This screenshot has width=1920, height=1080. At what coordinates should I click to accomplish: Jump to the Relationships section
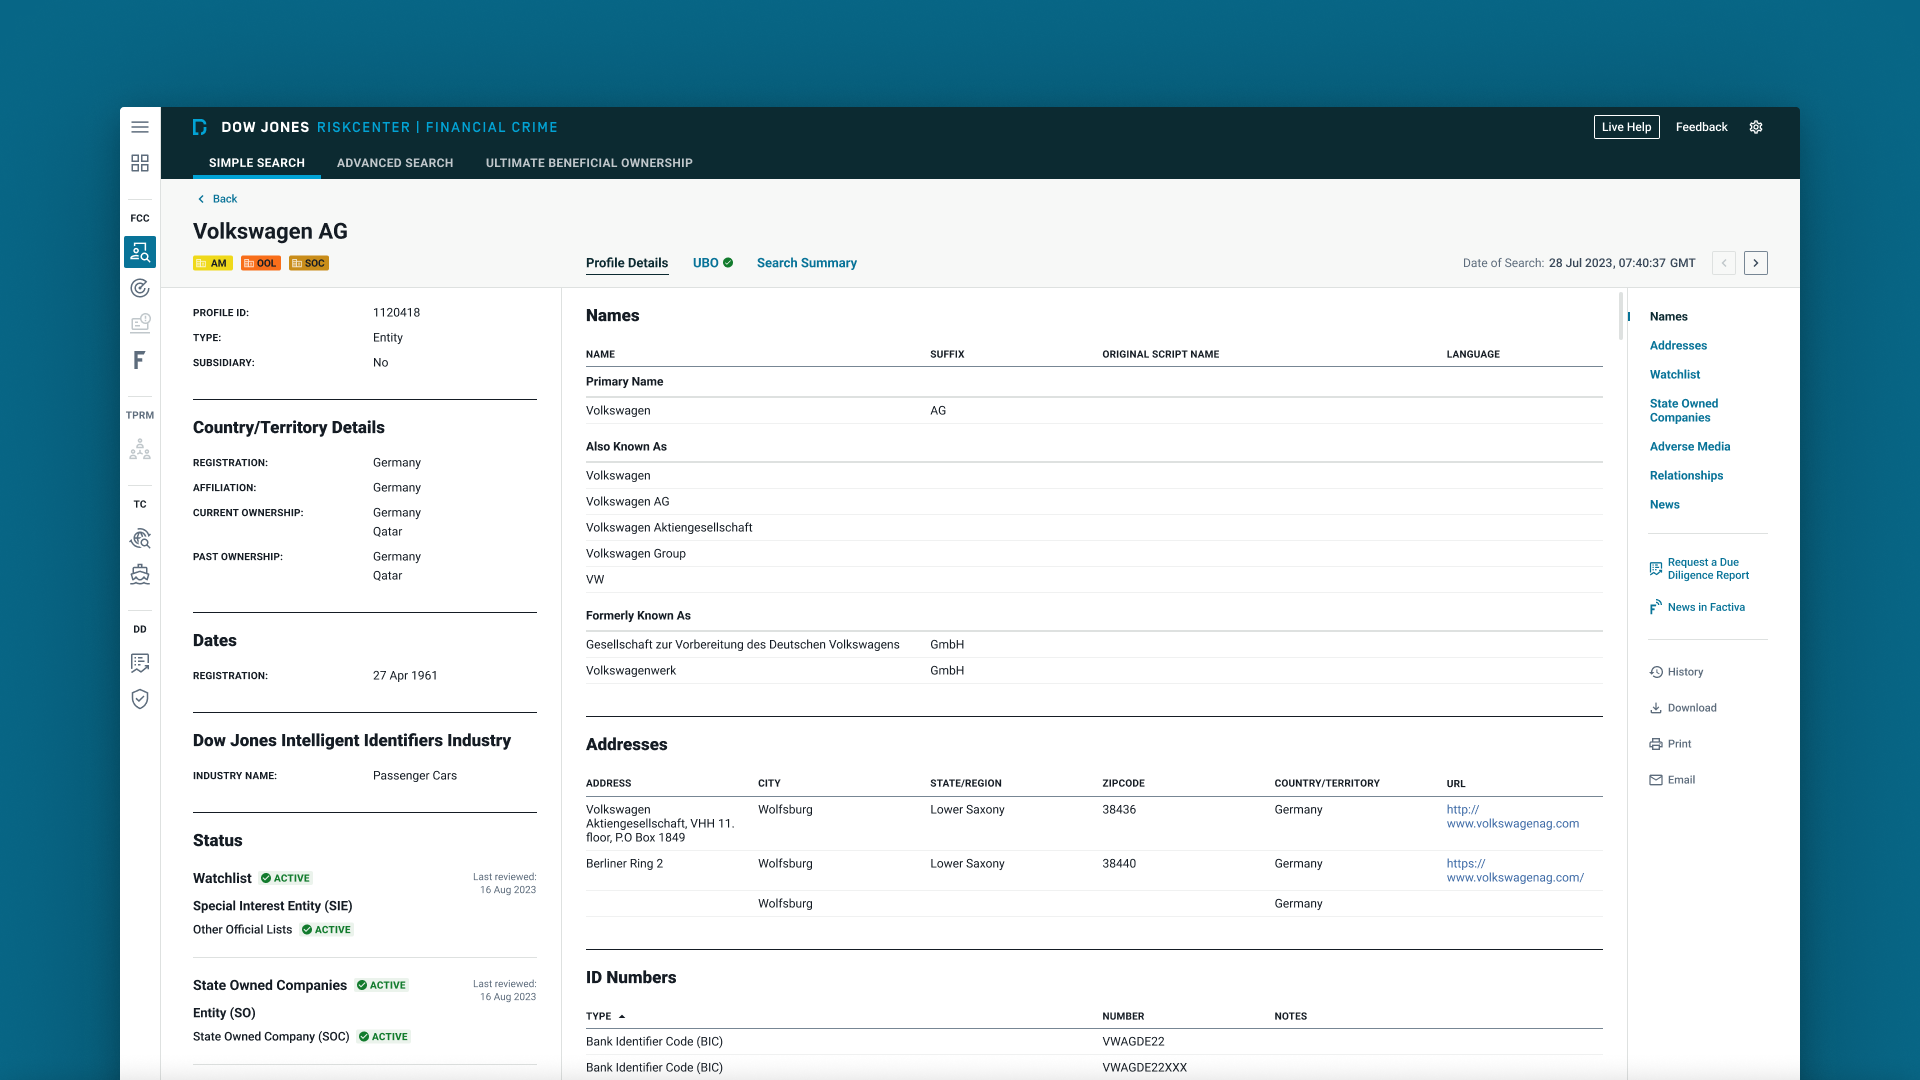pyautogui.click(x=1687, y=476)
